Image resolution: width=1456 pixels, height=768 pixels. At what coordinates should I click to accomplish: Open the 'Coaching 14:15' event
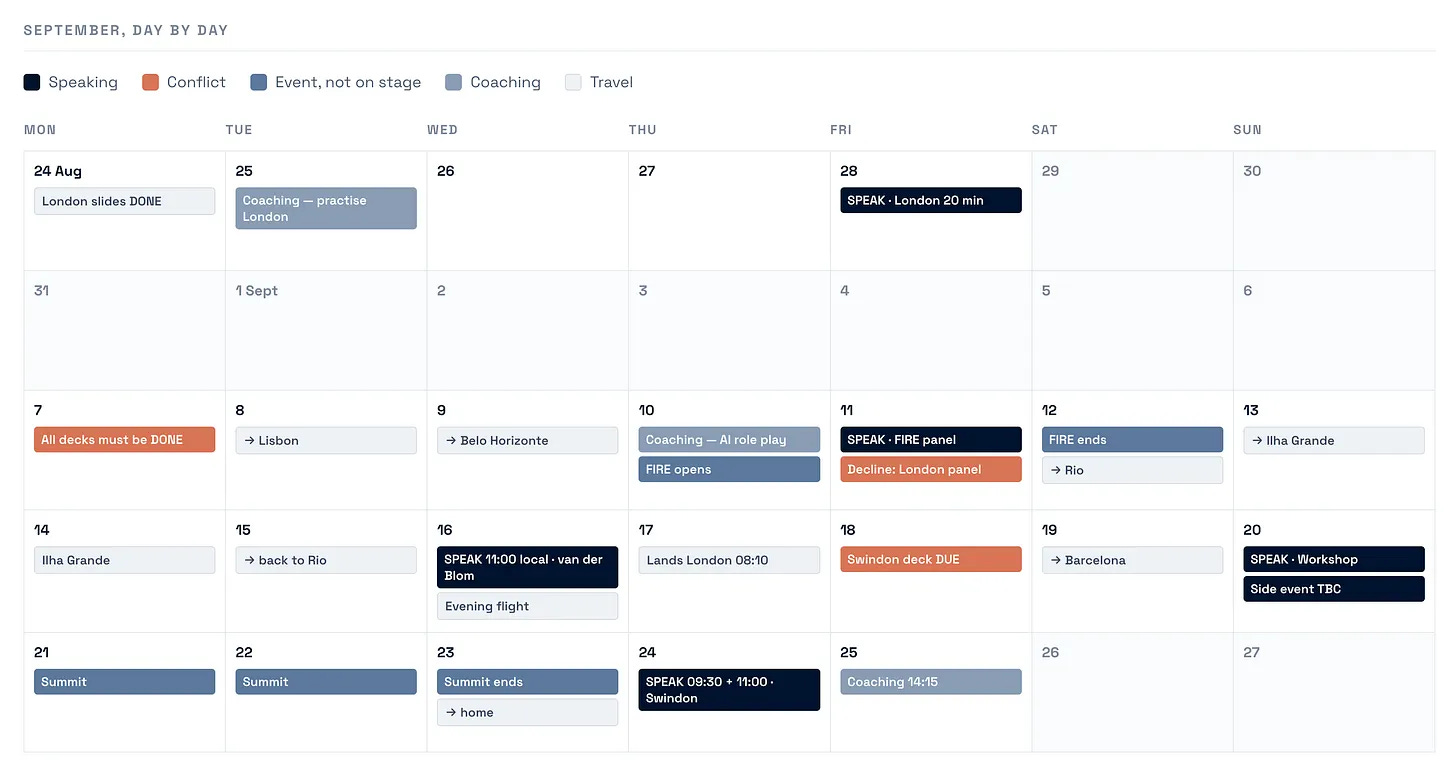click(931, 682)
